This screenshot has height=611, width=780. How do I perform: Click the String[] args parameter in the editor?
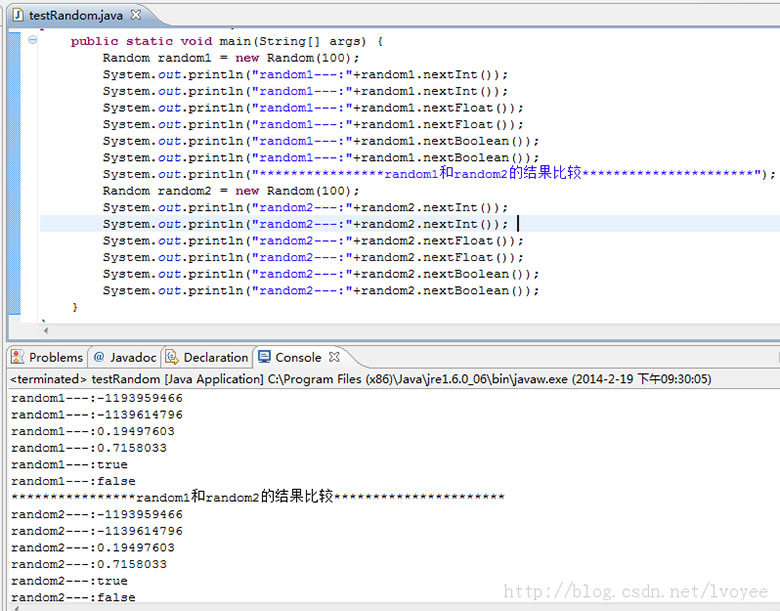322,41
